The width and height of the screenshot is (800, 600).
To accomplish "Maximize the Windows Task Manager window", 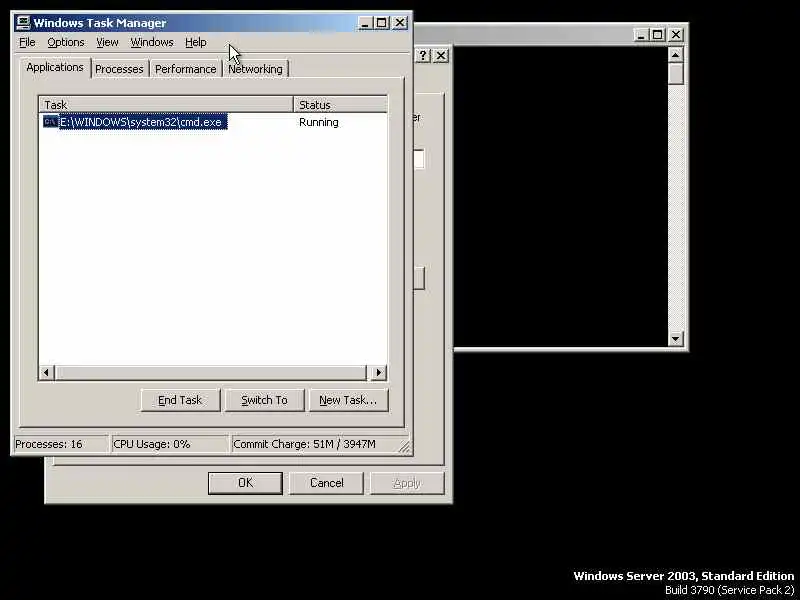I will click(x=381, y=23).
